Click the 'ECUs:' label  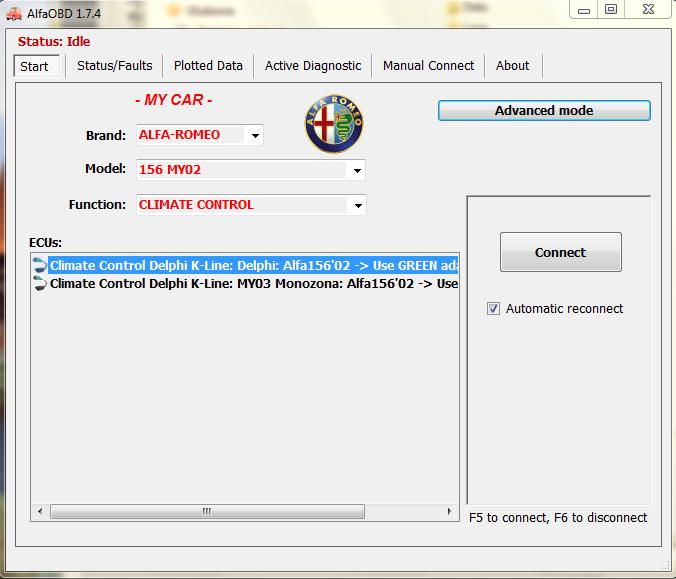[45, 242]
